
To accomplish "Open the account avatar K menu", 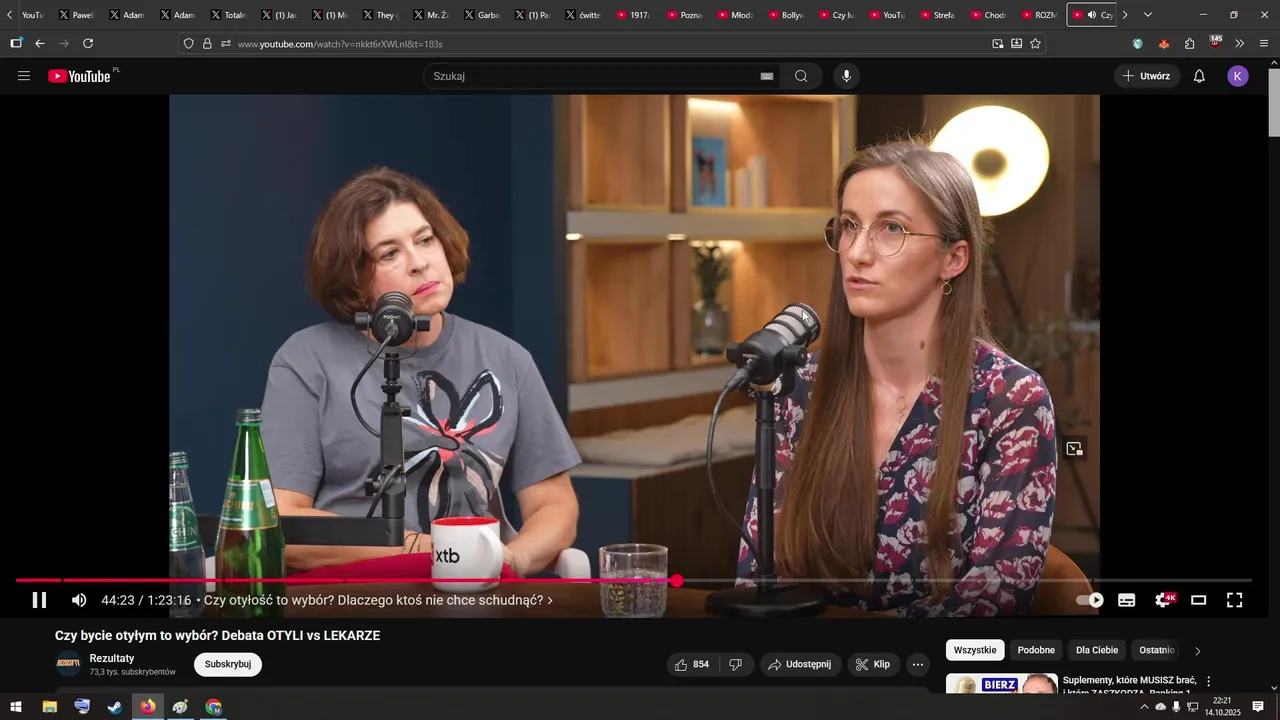I will 1238,76.
